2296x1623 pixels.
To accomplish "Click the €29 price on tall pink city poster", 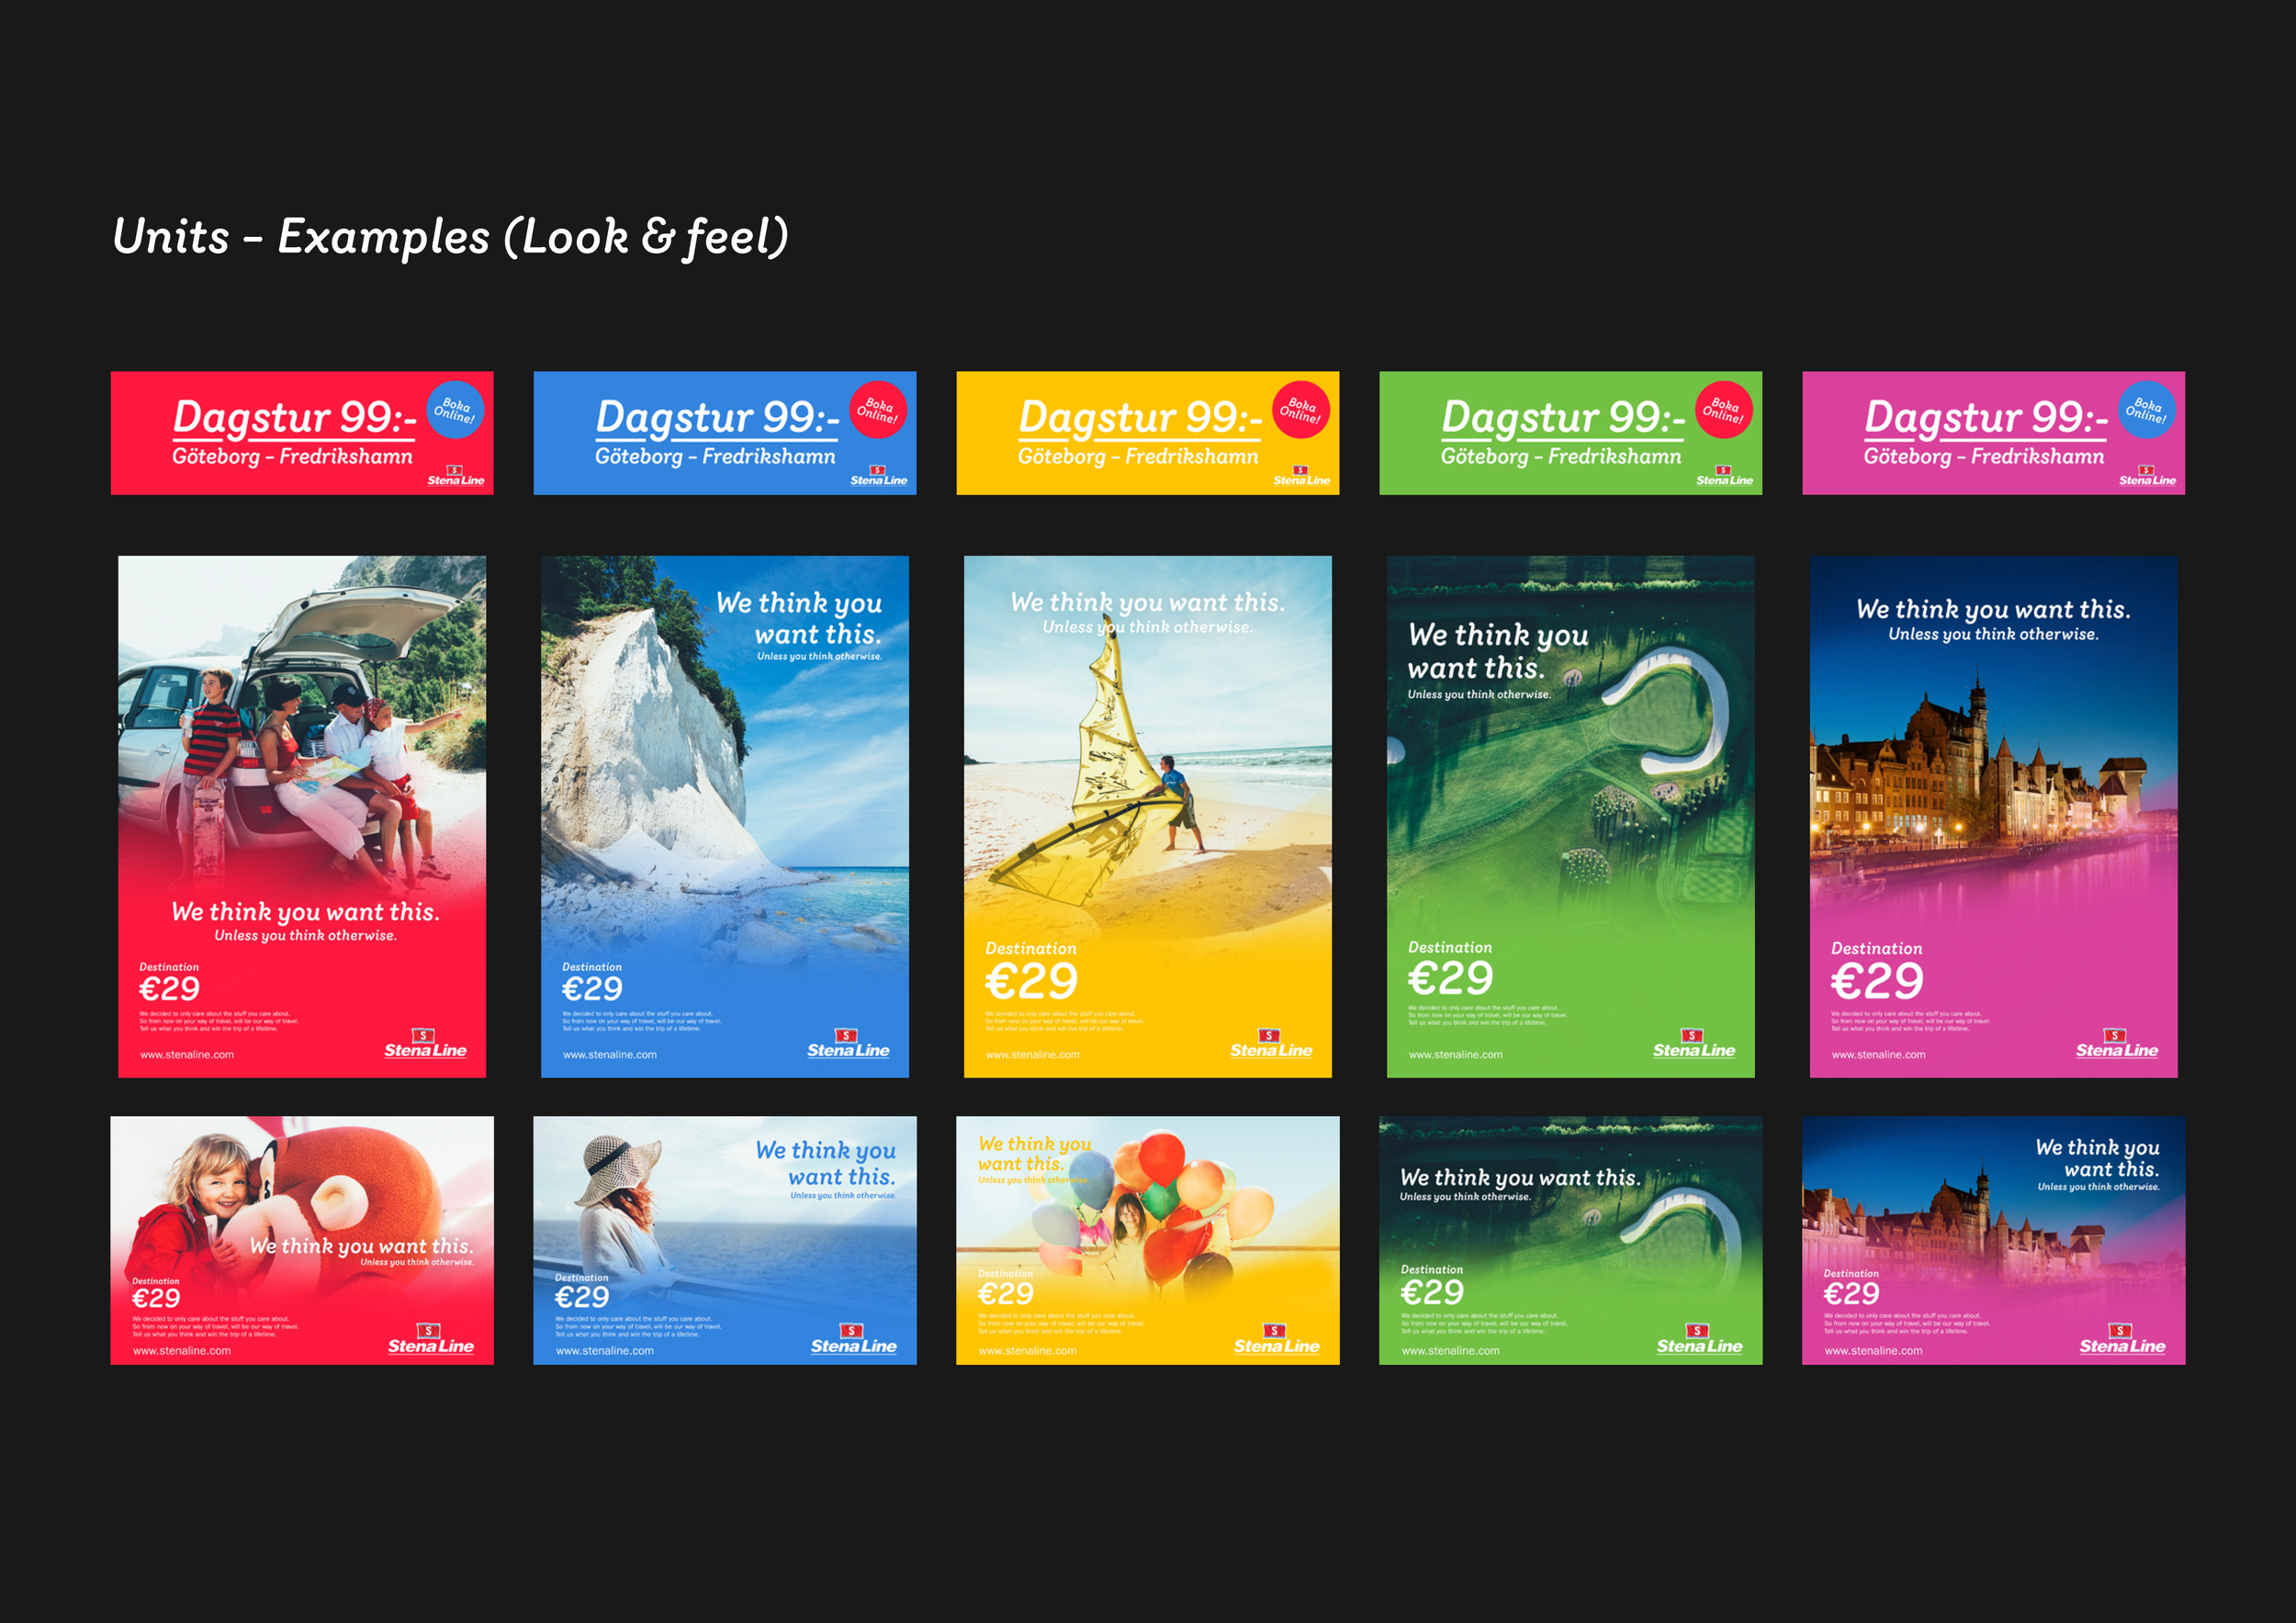I will click(1877, 981).
